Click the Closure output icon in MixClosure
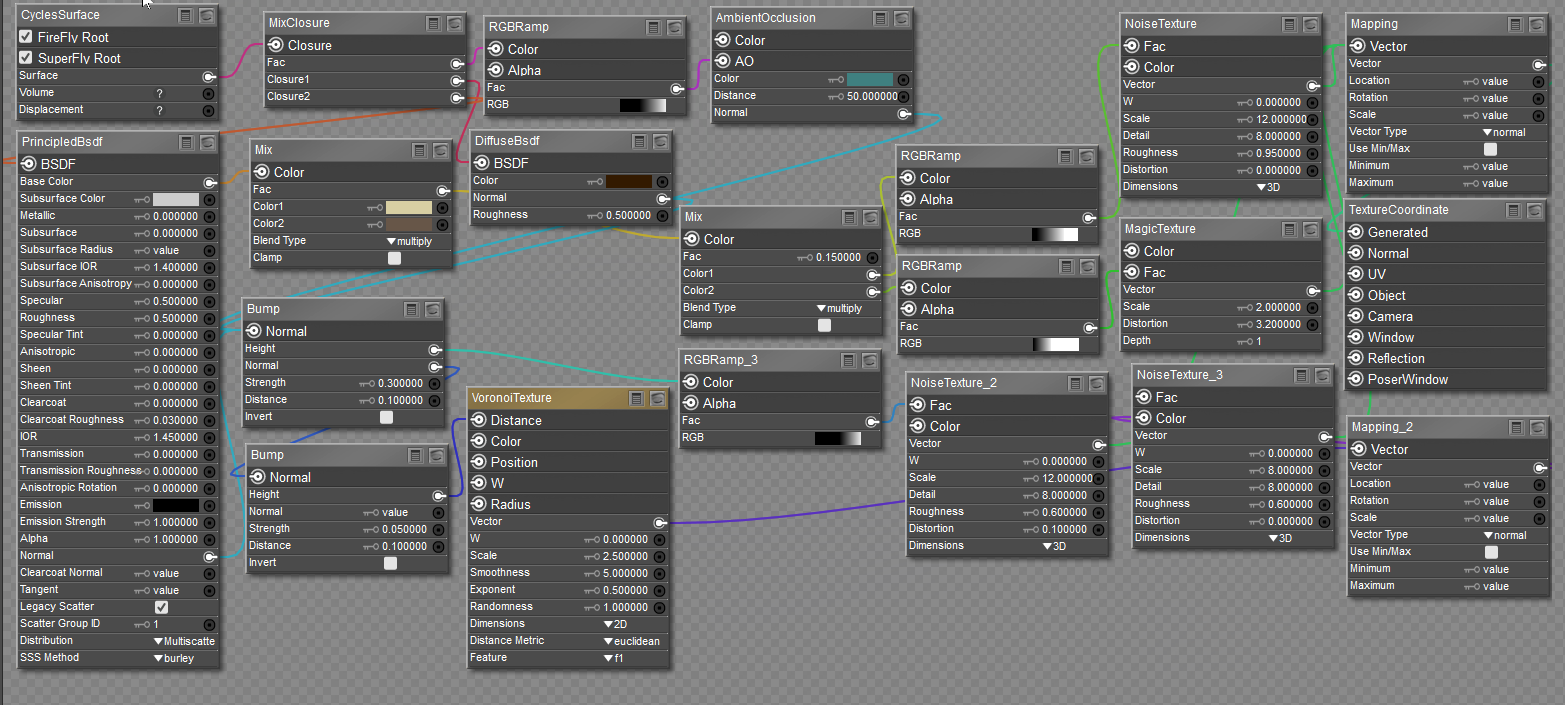This screenshot has width=1565, height=705. click(x=276, y=45)
